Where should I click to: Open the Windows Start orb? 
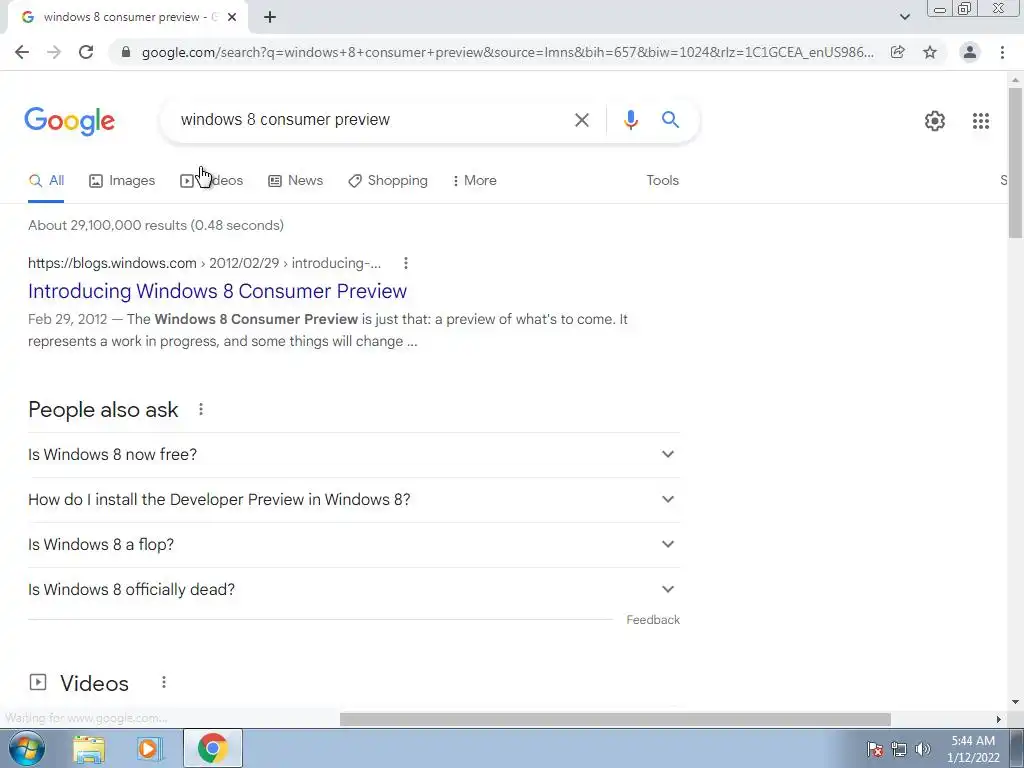click(26, 748)
